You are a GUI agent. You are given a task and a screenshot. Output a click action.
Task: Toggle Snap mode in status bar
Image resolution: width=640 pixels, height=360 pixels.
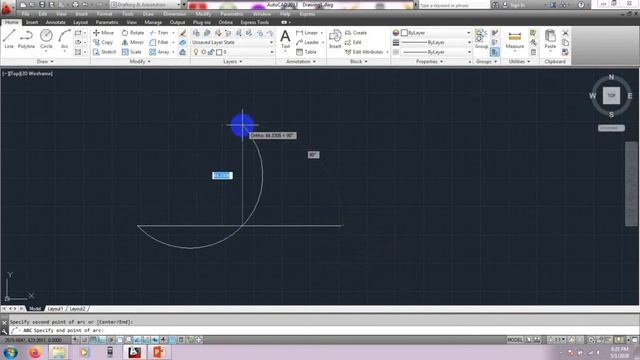click(84, 340)
